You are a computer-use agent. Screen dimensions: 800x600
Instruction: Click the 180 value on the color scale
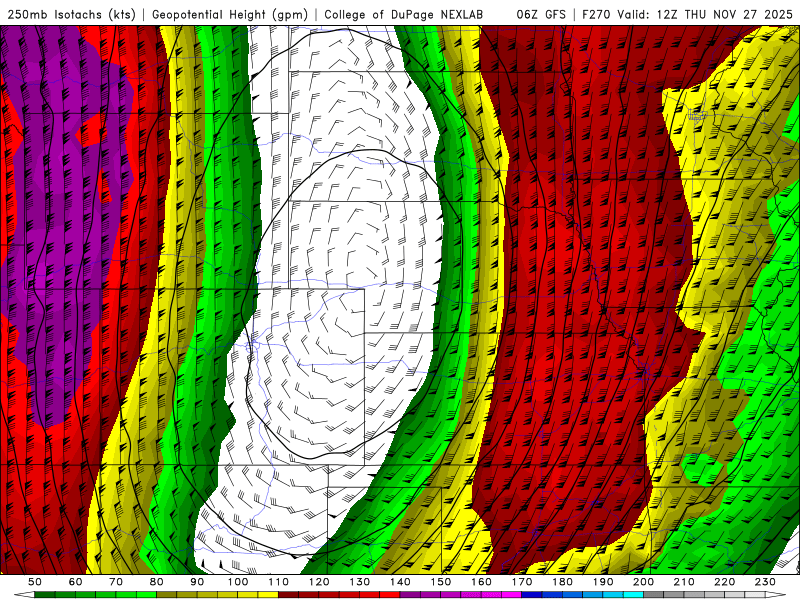point(562,582)
